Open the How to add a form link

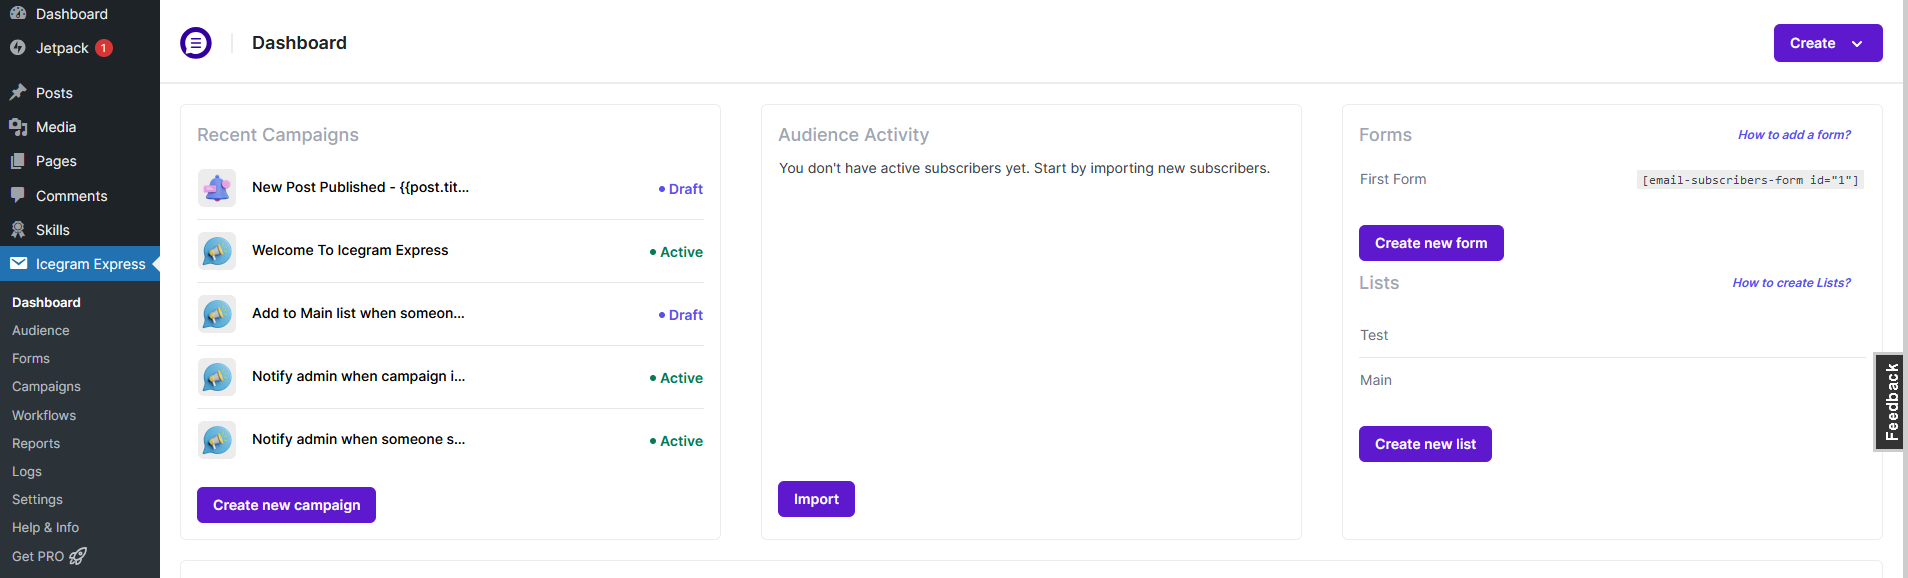point(1794,135)
